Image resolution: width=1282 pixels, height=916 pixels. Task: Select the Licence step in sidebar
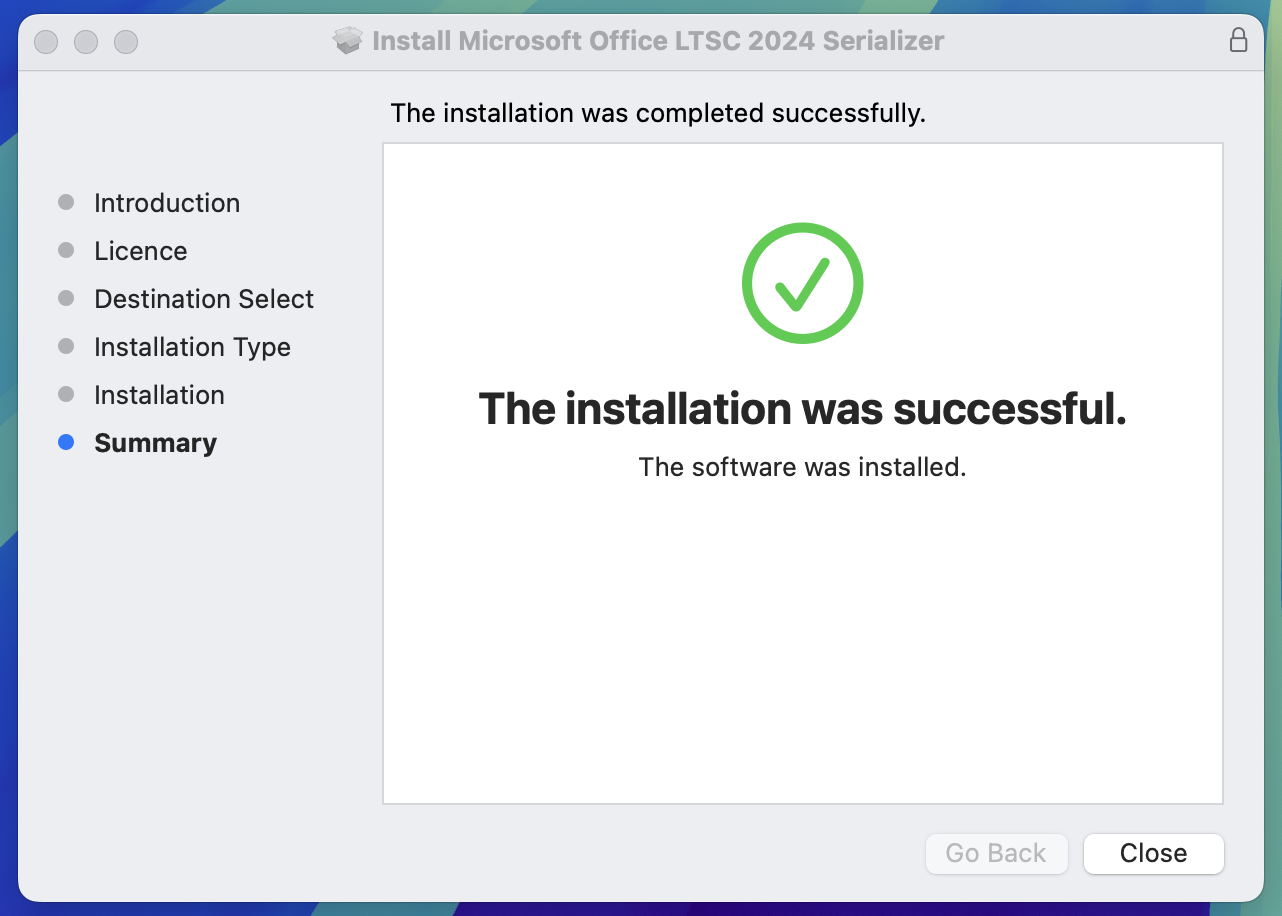141,251
